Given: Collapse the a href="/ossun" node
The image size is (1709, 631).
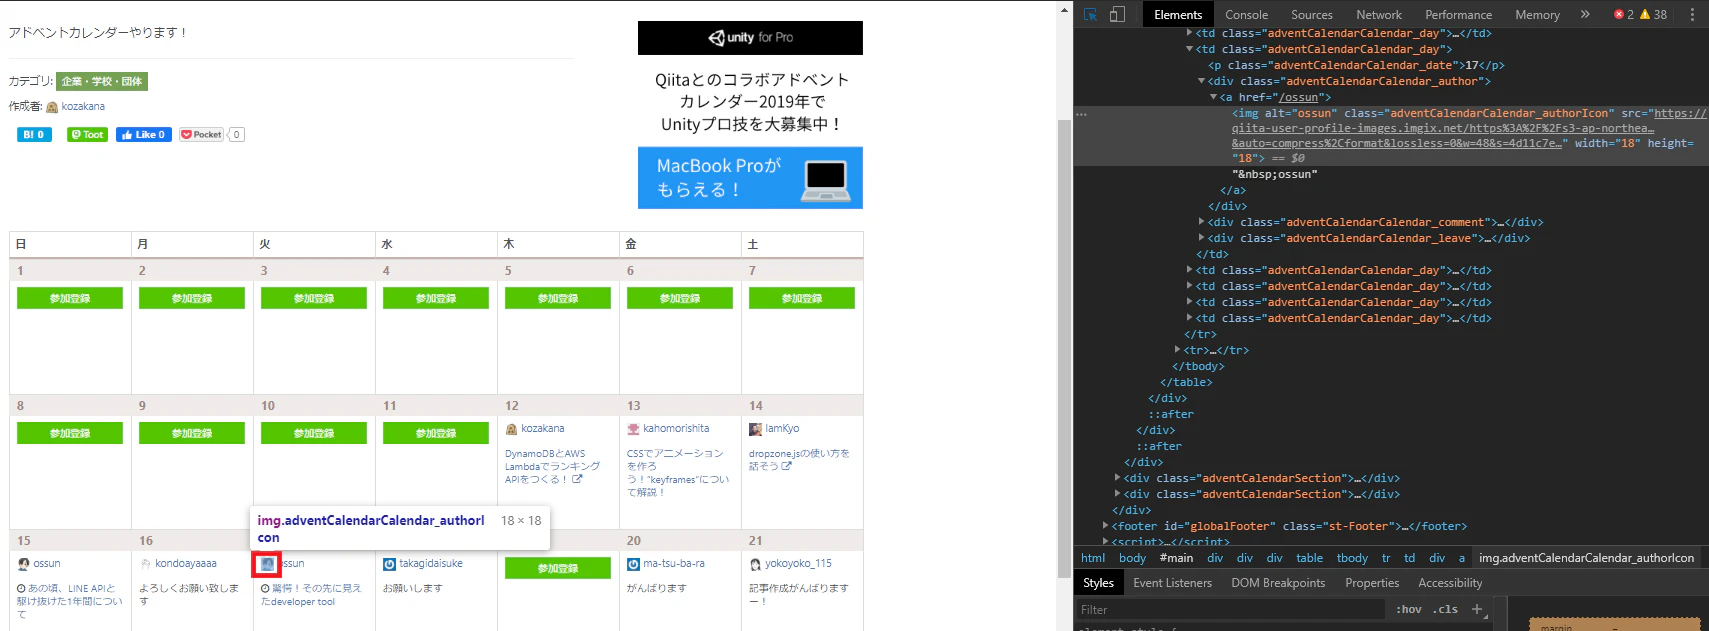Looking at the screenshot, I should pyautogui.click(x=1213, y=97).
